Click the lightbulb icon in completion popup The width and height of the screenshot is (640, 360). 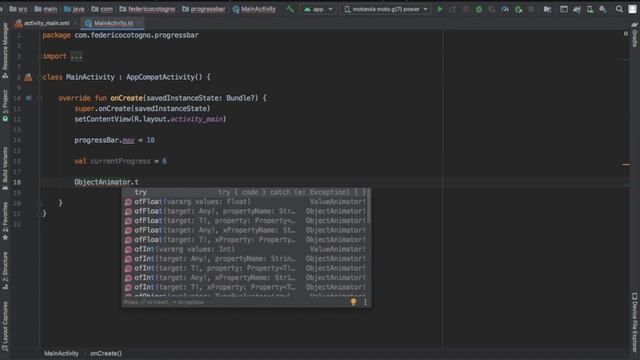pos(353,302)
